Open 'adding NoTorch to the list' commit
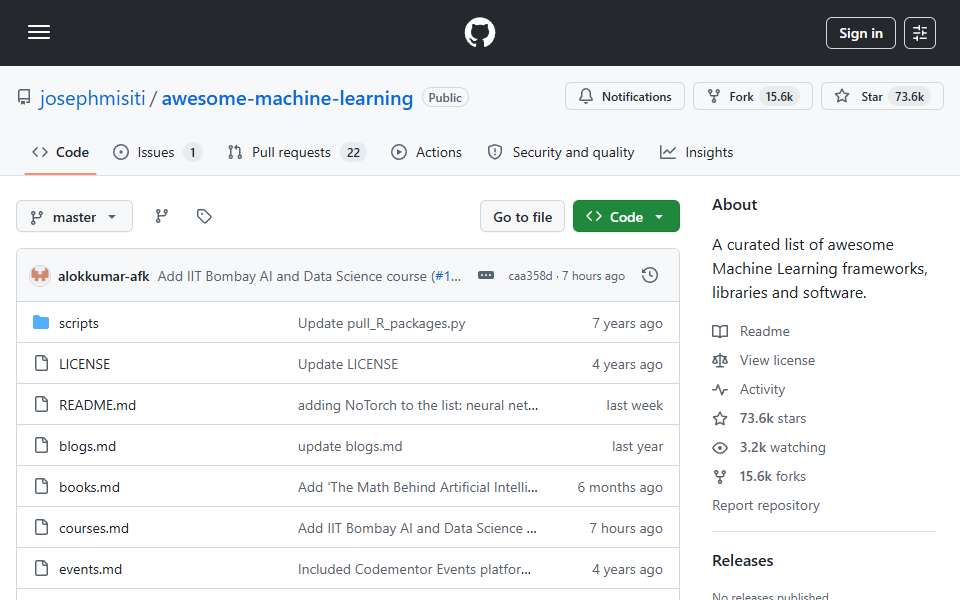Screen dimensions: 960x600 pyautogui.click(x=418, y=405)
